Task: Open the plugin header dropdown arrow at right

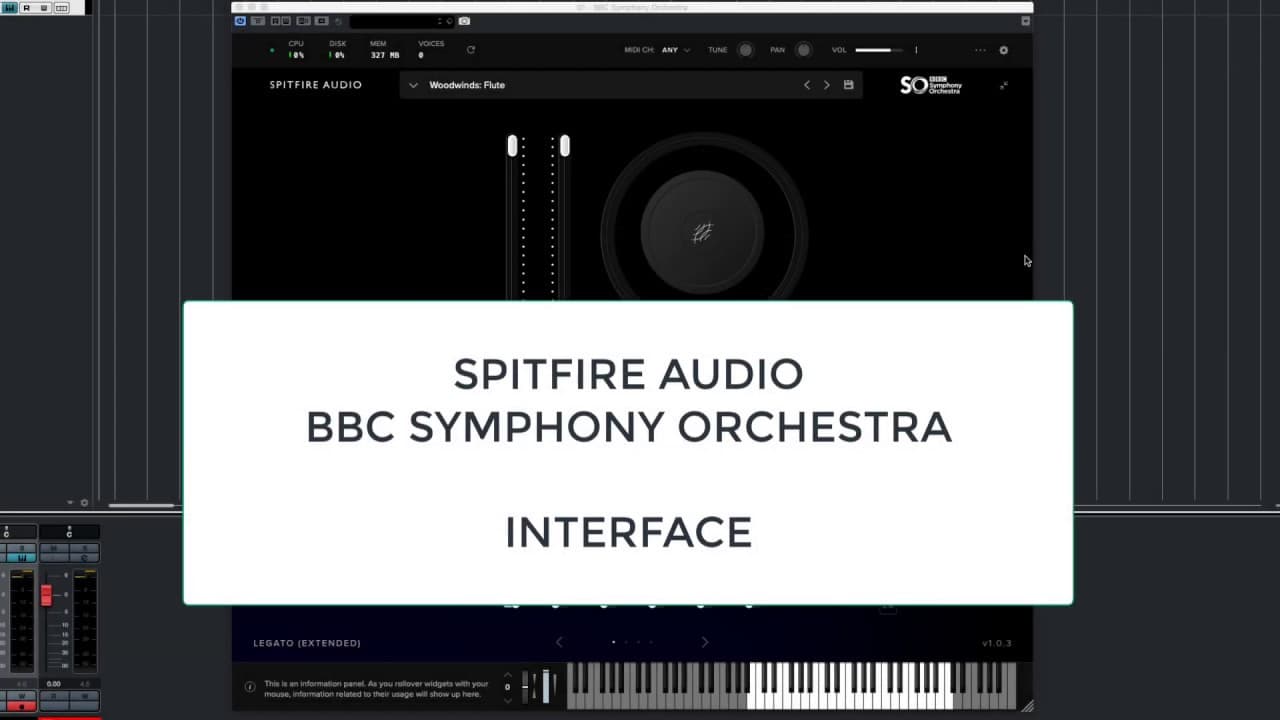Action: (x=1025, y=21)
